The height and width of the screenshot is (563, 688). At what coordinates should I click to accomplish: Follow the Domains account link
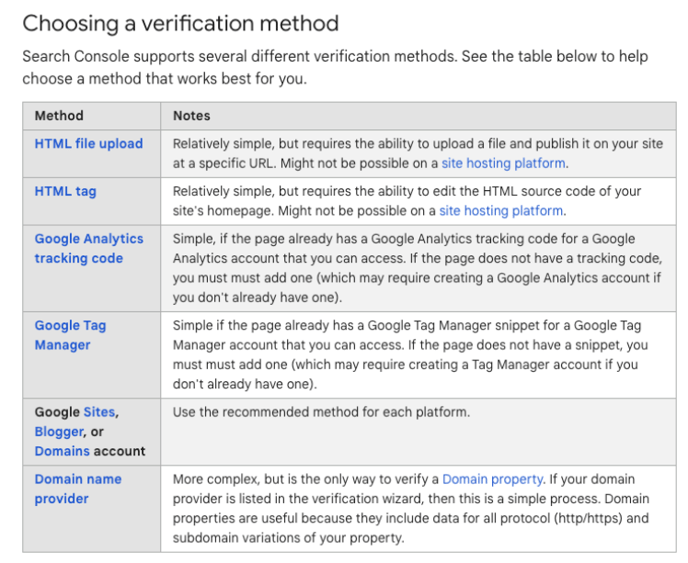[62, 451]
